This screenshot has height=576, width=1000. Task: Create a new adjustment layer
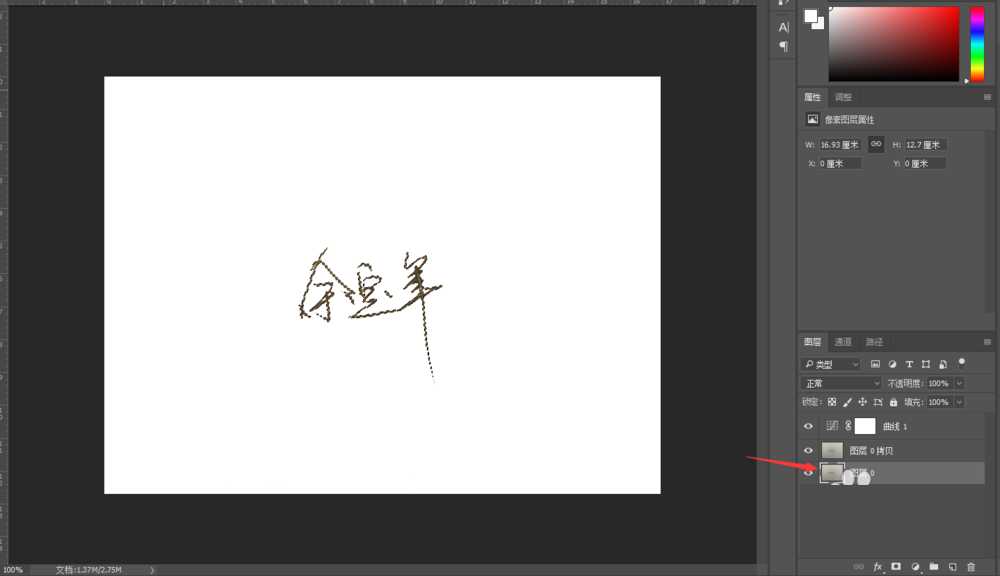(x=916, y=567)
